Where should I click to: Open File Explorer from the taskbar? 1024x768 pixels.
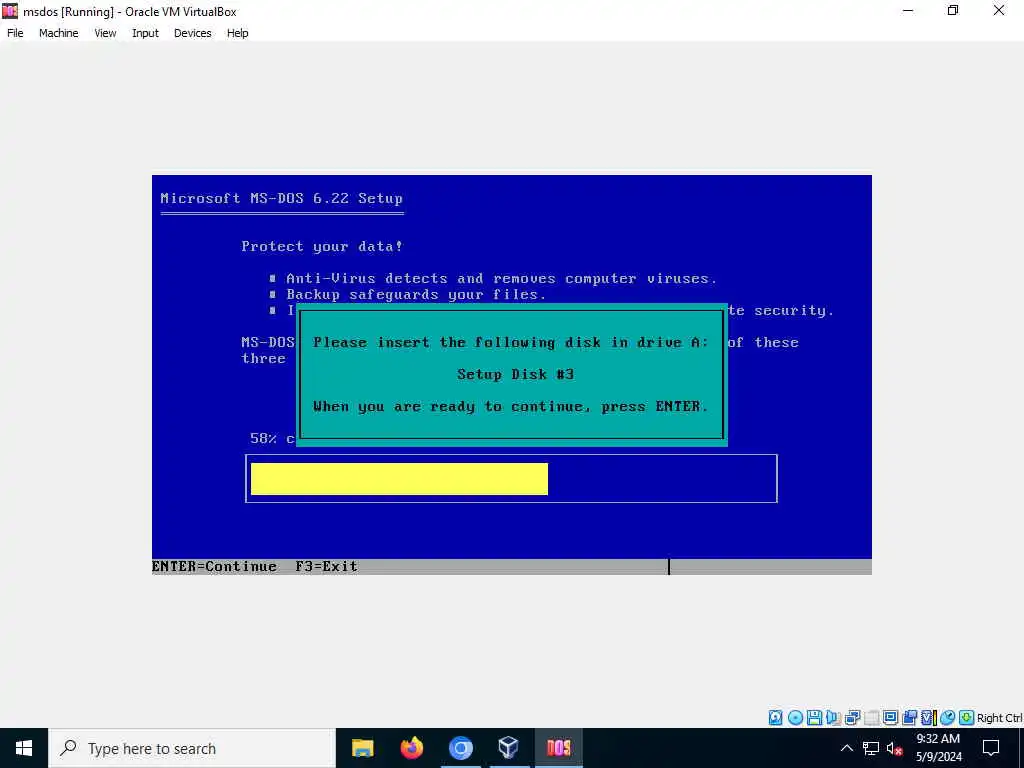[x=362, y=748]
